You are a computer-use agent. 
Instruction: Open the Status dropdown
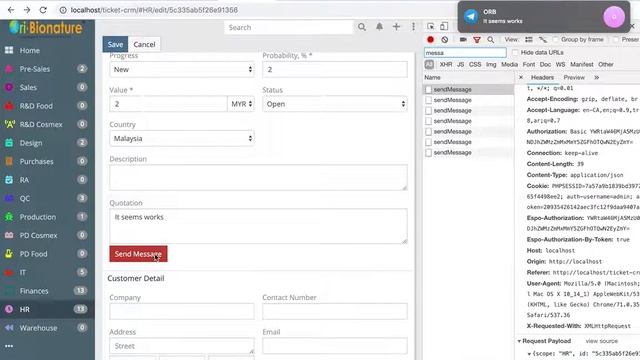click(x=335, y=104)
